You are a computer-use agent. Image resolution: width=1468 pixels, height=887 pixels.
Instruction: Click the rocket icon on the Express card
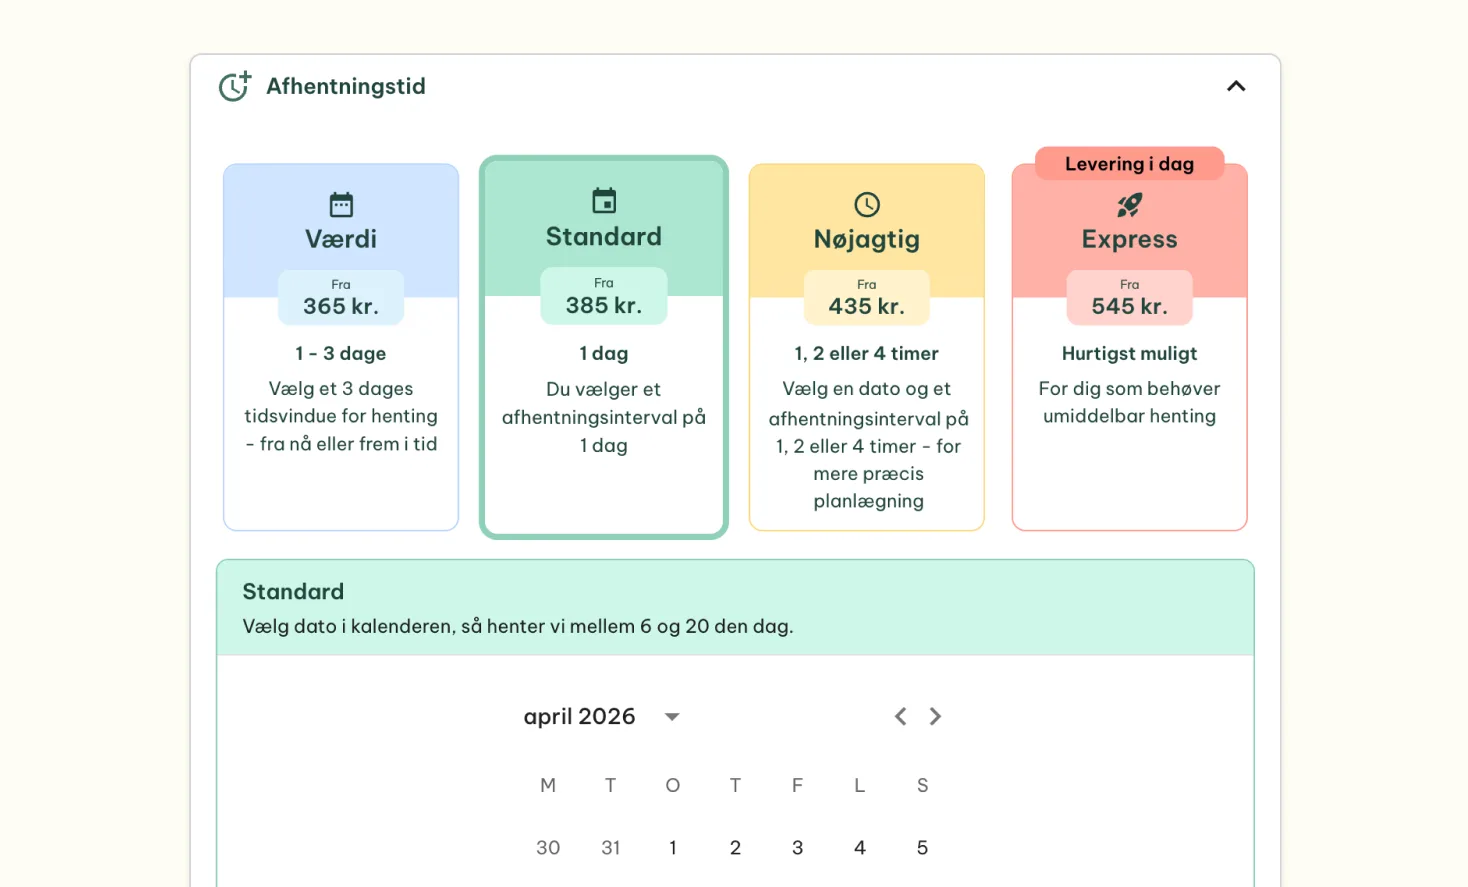click(1129, 204)
